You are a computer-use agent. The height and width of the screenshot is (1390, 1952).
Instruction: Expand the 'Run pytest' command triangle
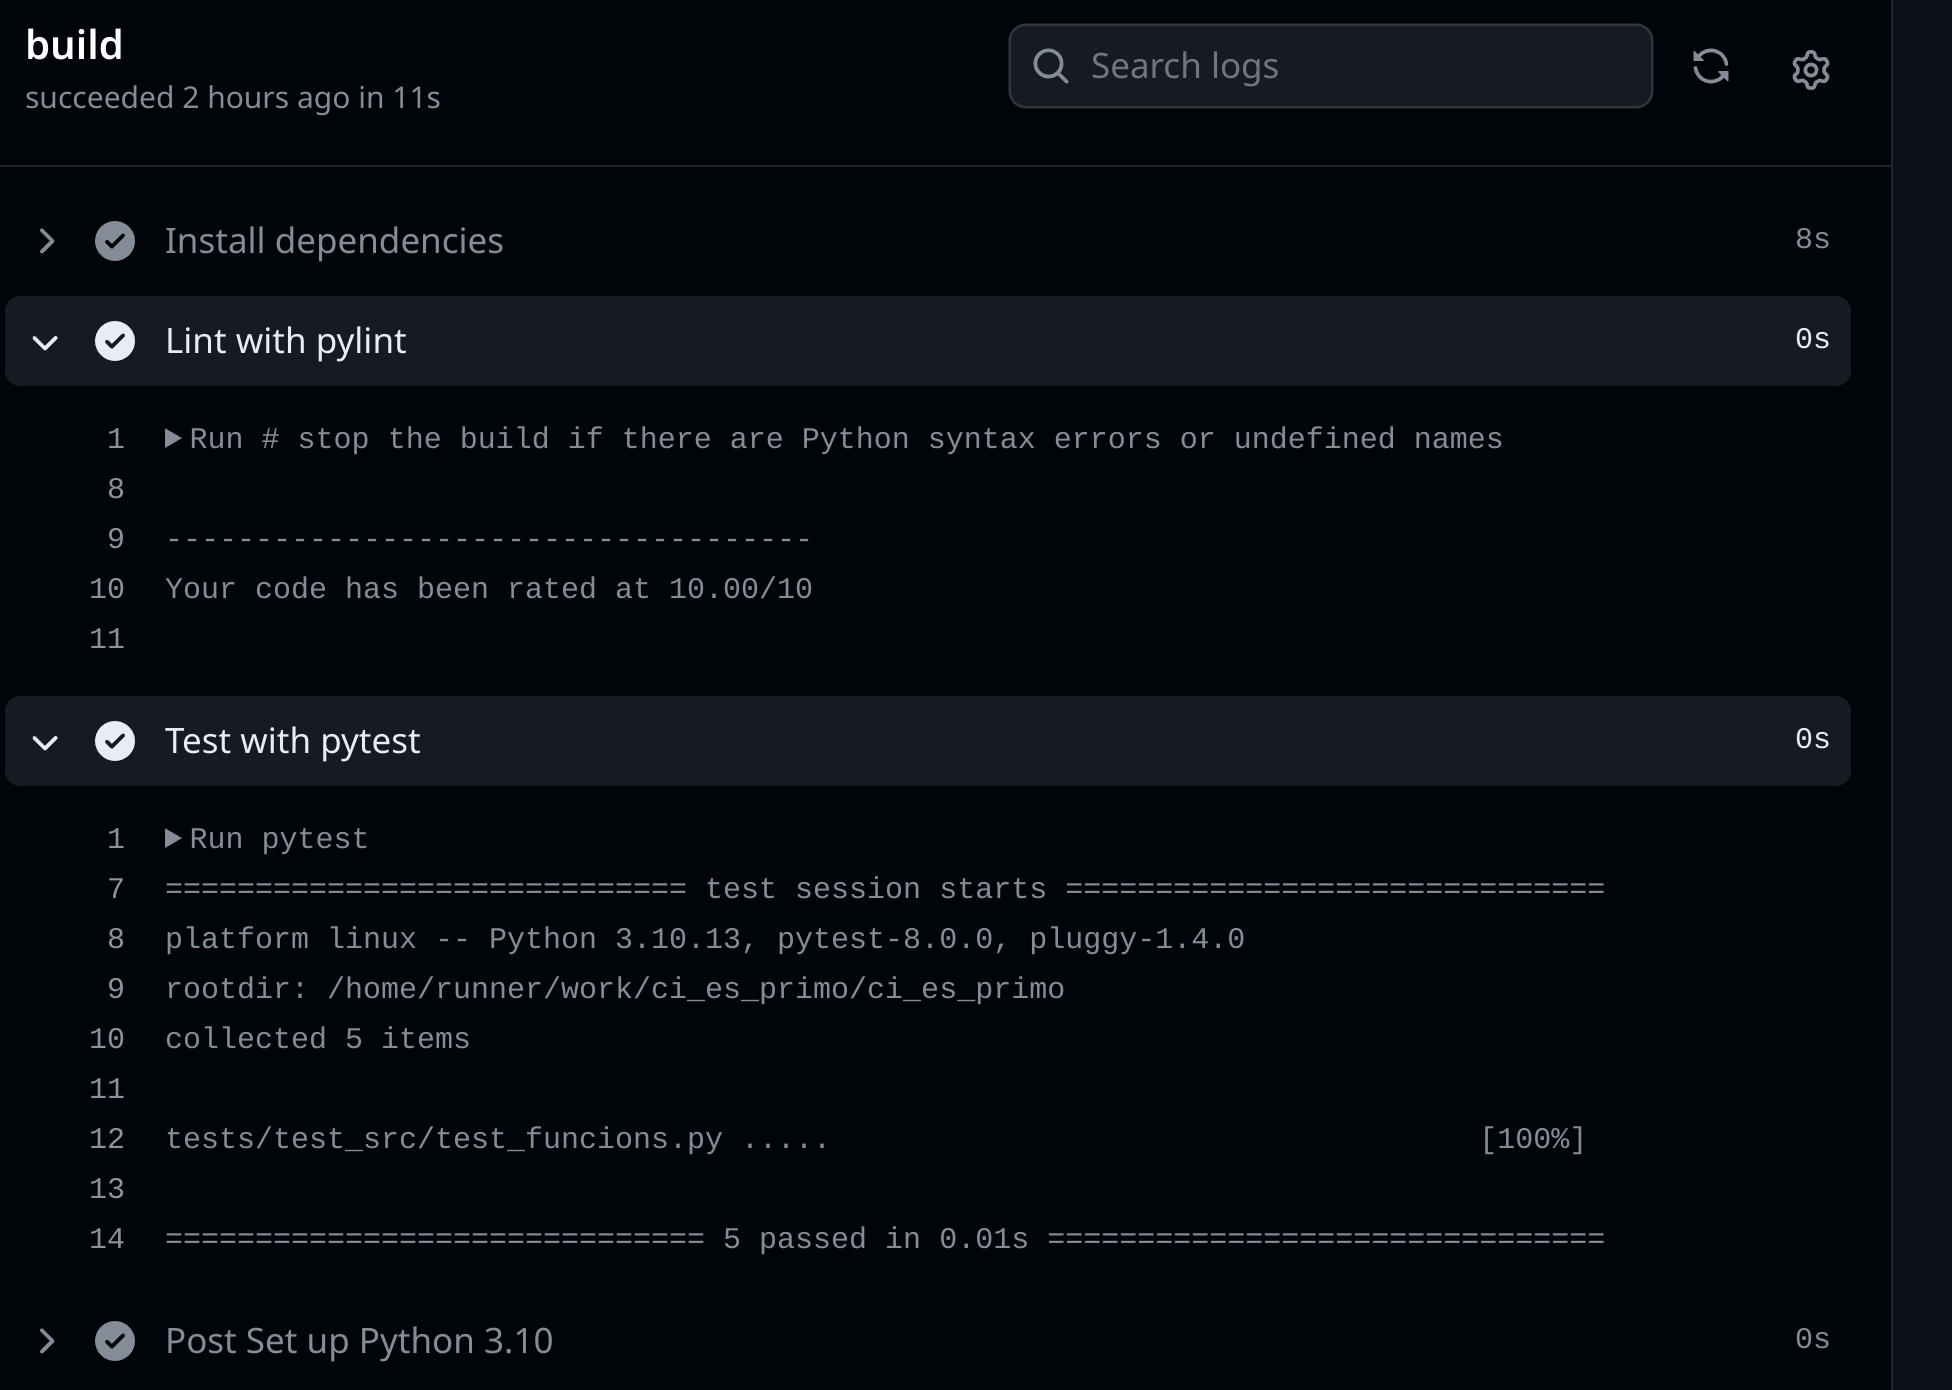(x=173, y=838)
